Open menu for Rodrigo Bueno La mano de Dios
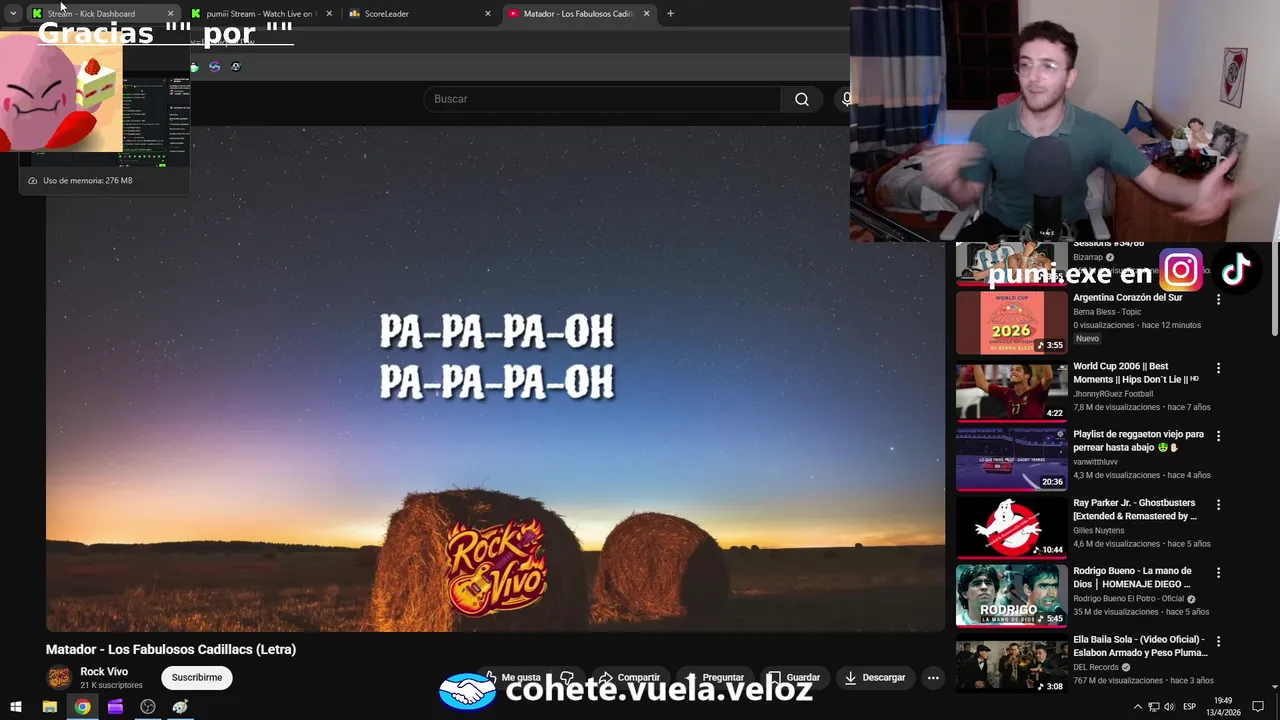Image resolution: width=1280 pixels, height=720 pixels. (1218, 573)
